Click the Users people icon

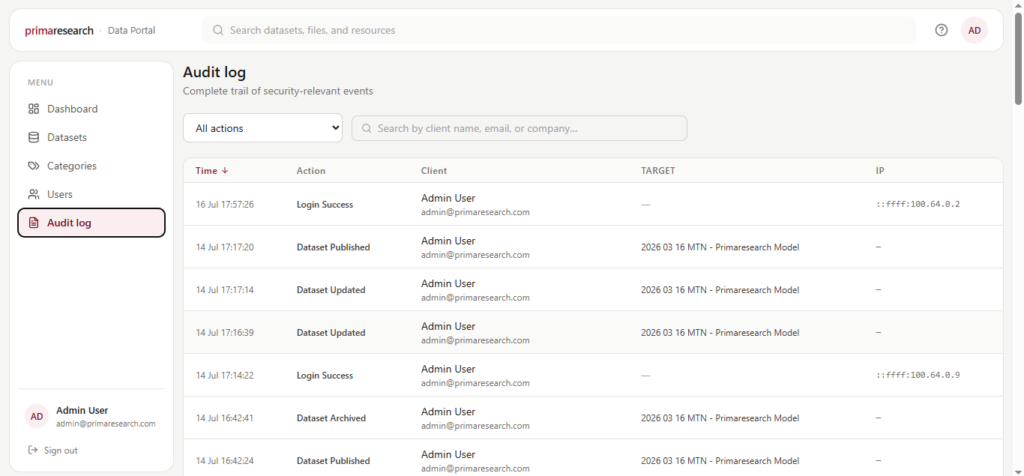[x=33, y=195]
